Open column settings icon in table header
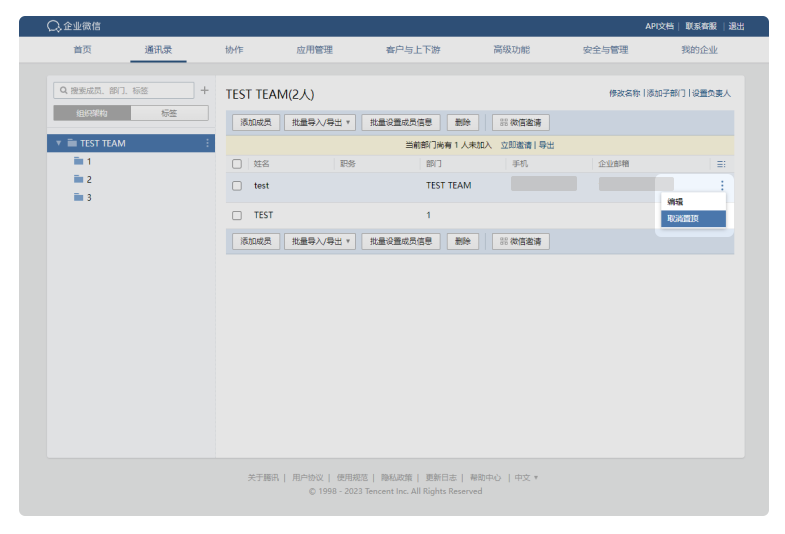 tap(720, 163)
